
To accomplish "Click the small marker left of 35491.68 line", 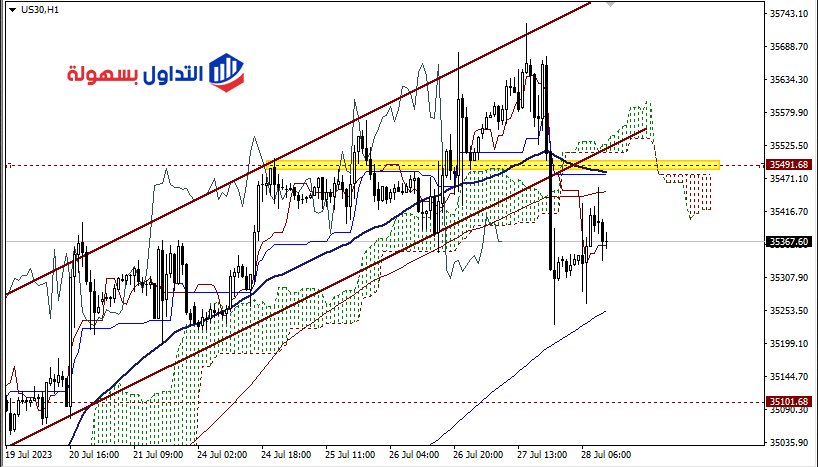I will (x=8, y=165).
